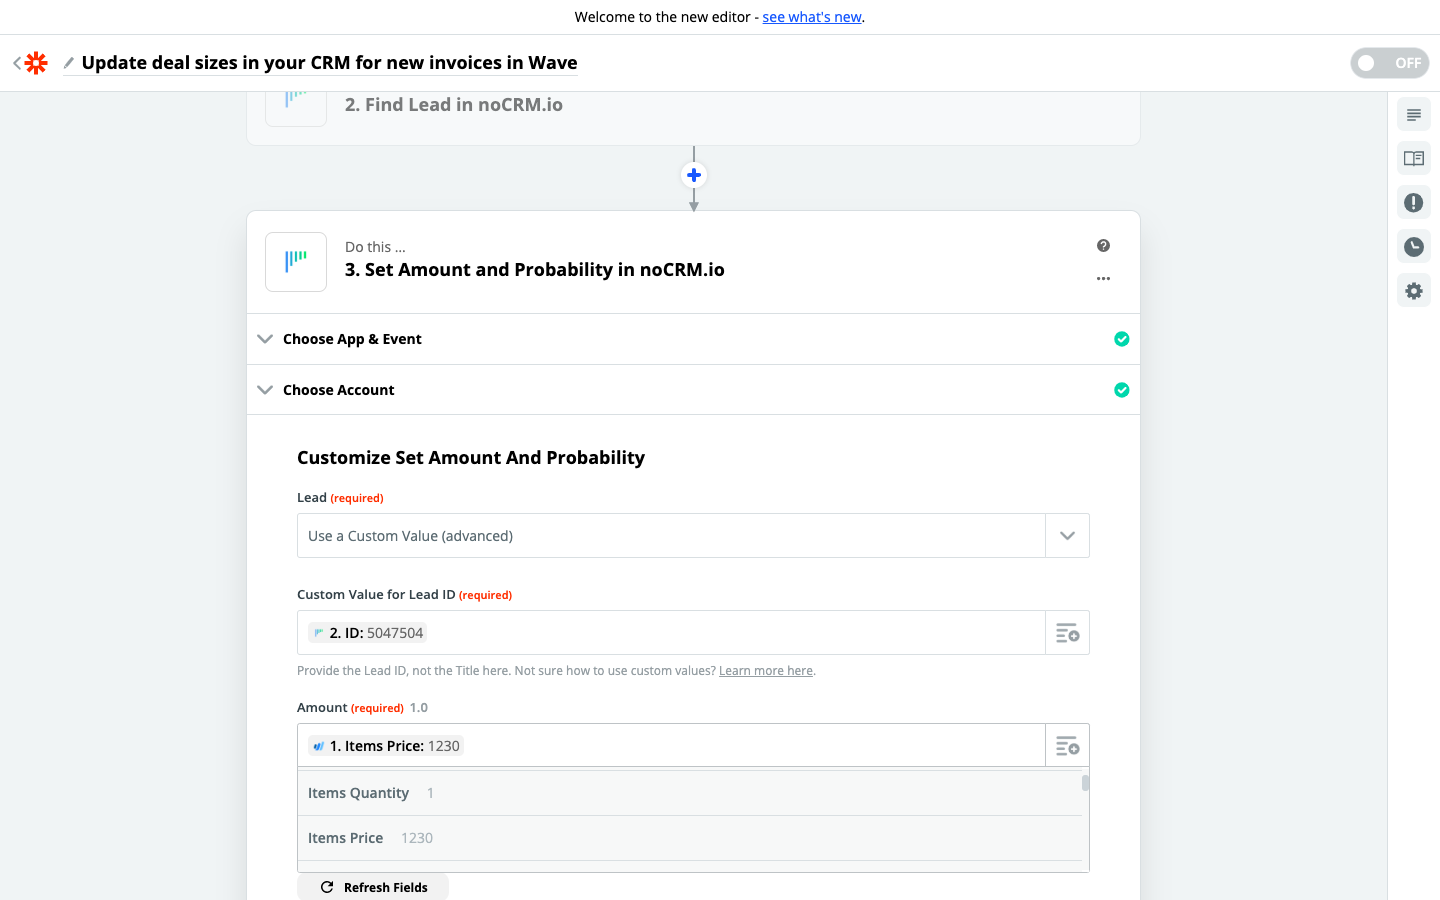Open the Lead dropdown arrow

click(1067, 536)
